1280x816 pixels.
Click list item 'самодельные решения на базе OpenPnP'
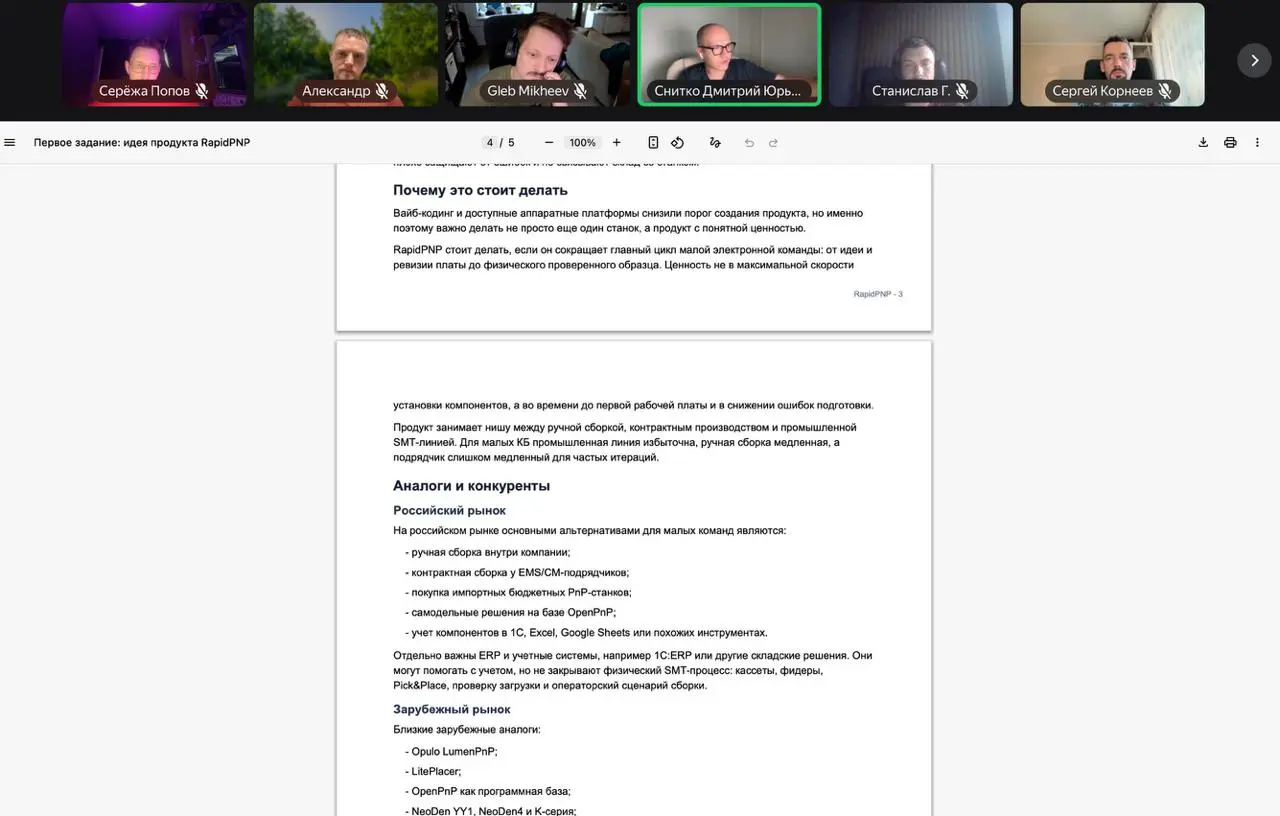(x=511, y=613)
